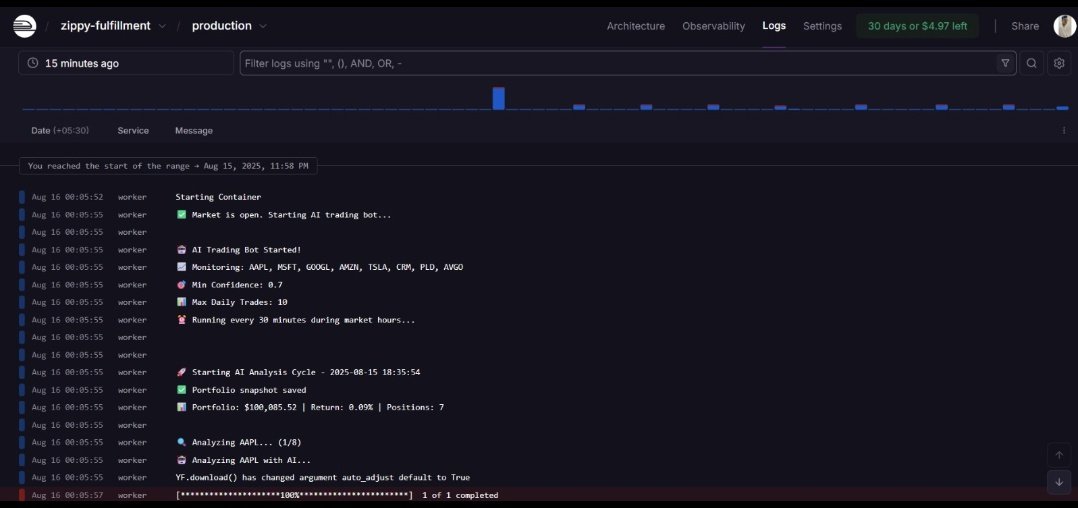
Task: Click the 30 days or $4.97 left badge
Action: (x=917, y=26)
